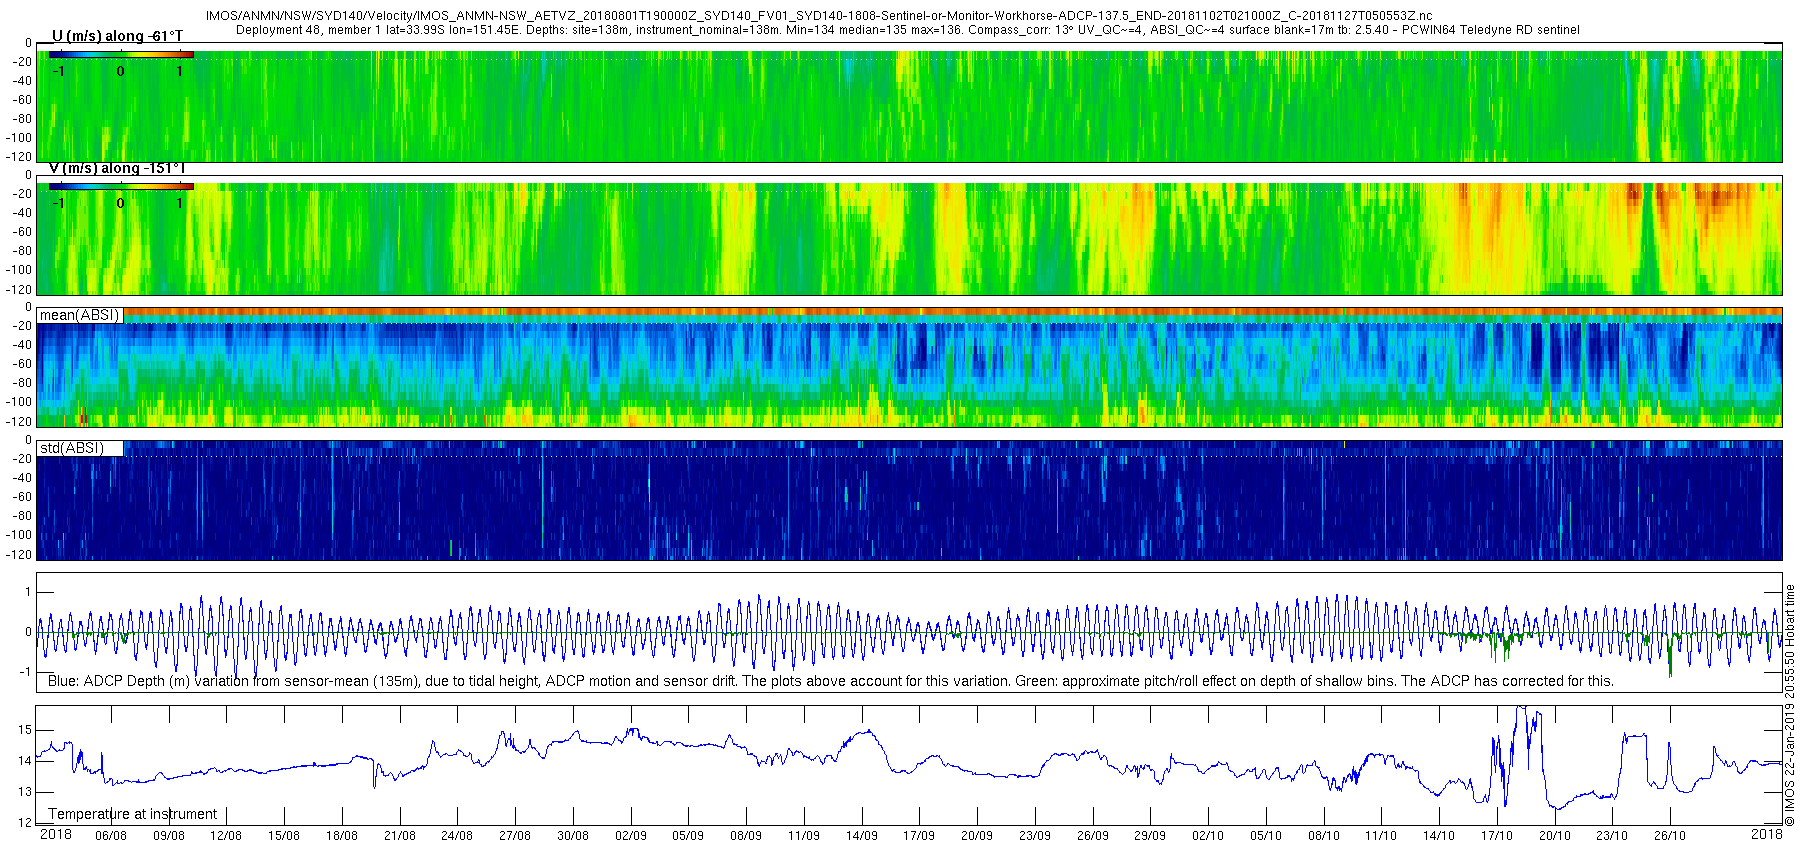Click the 17/10 date tick label
Screen dimensions: 1800x850
[1497, 835]
